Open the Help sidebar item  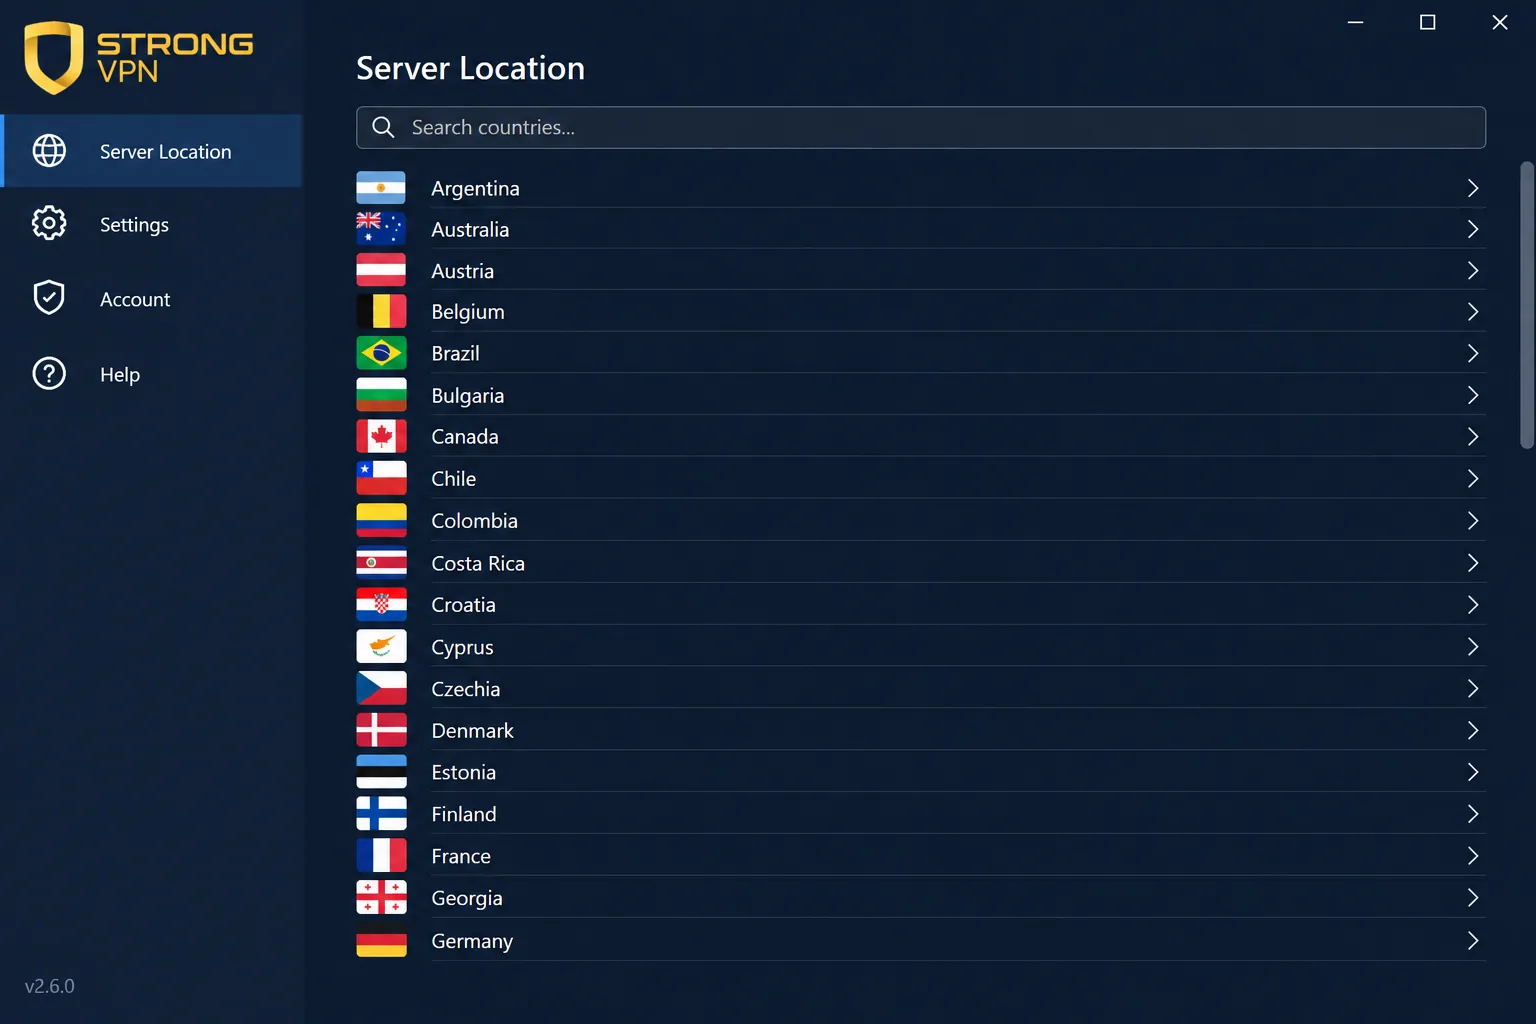click(x=152, y=374)
